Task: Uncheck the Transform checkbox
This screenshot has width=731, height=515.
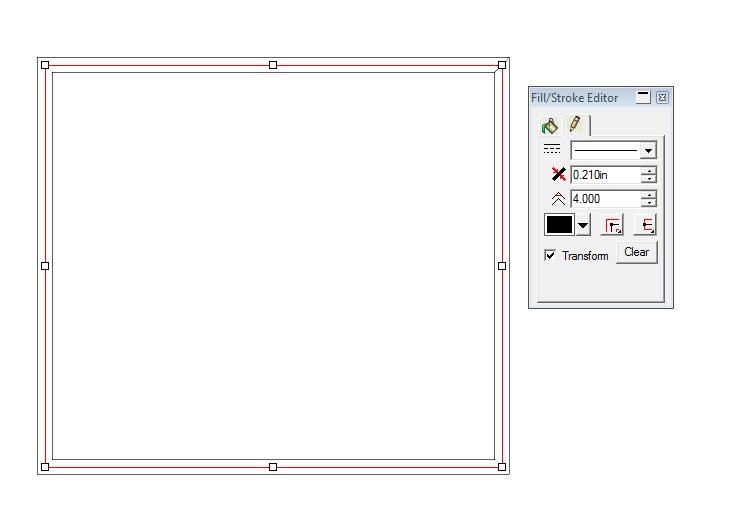Action: tap(550, 255)
